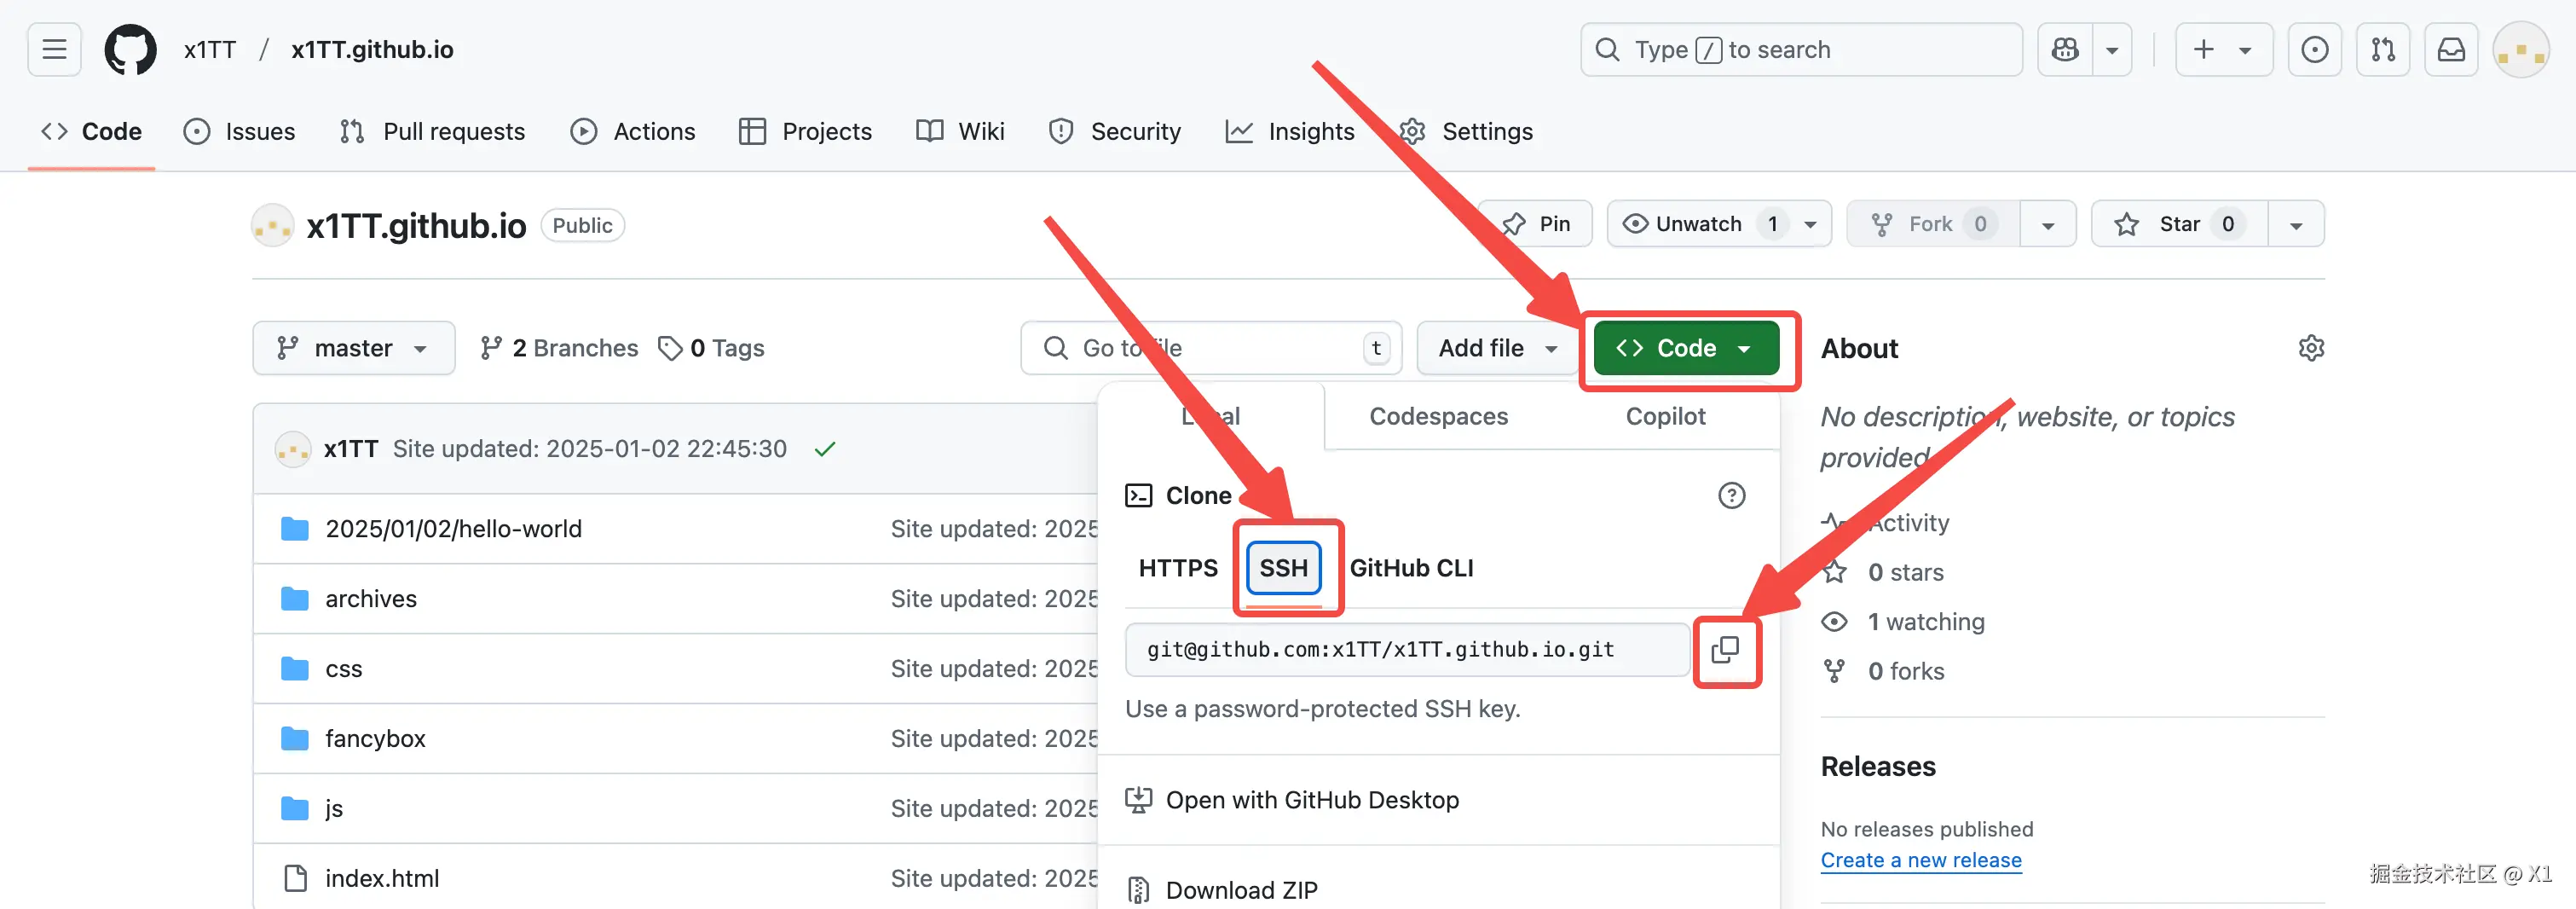The height and width of the screenshot is (909, 2576).
Task: Switch to the Codespaces tab
Action: click(x=1438, y=416)
